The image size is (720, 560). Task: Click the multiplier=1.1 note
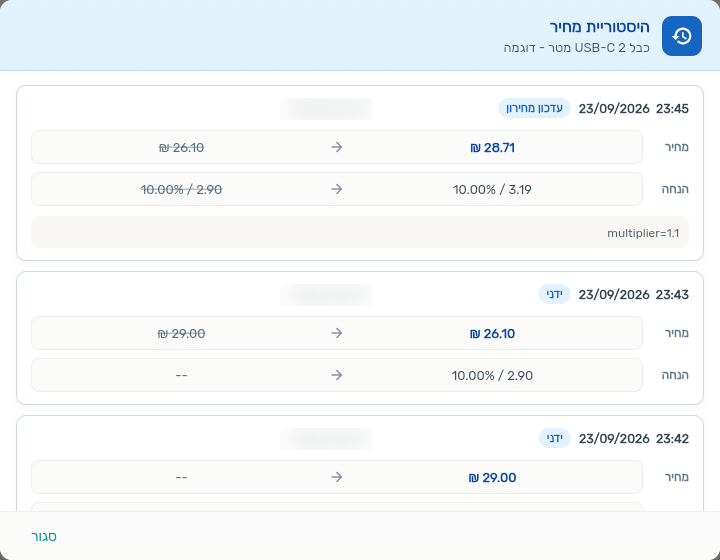pyautogui.click(x=643, y=233)
